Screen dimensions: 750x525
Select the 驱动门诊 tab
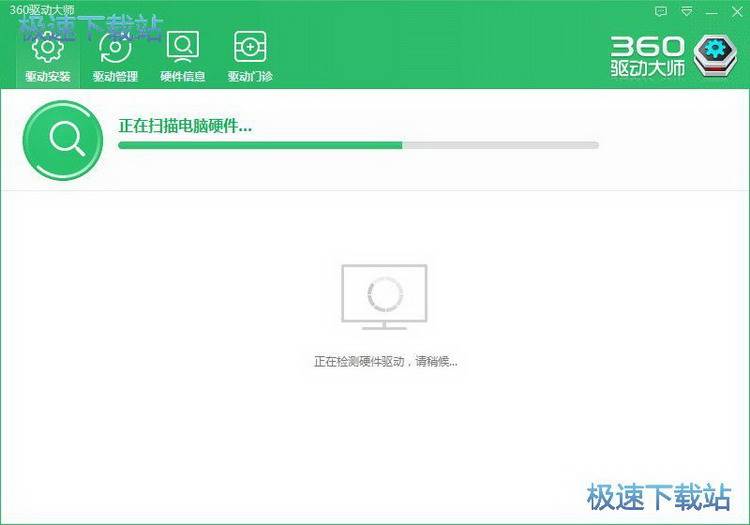[250, 56]
